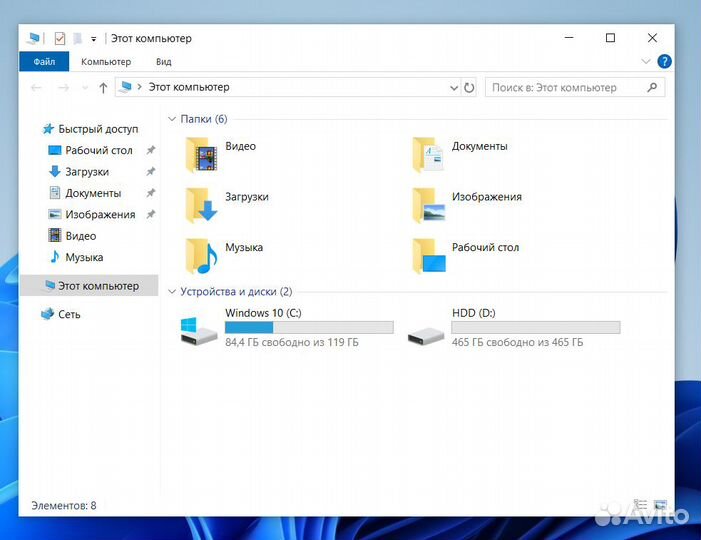Select the Windows 10 (C:) drive icon

click(x=198, y=331)
